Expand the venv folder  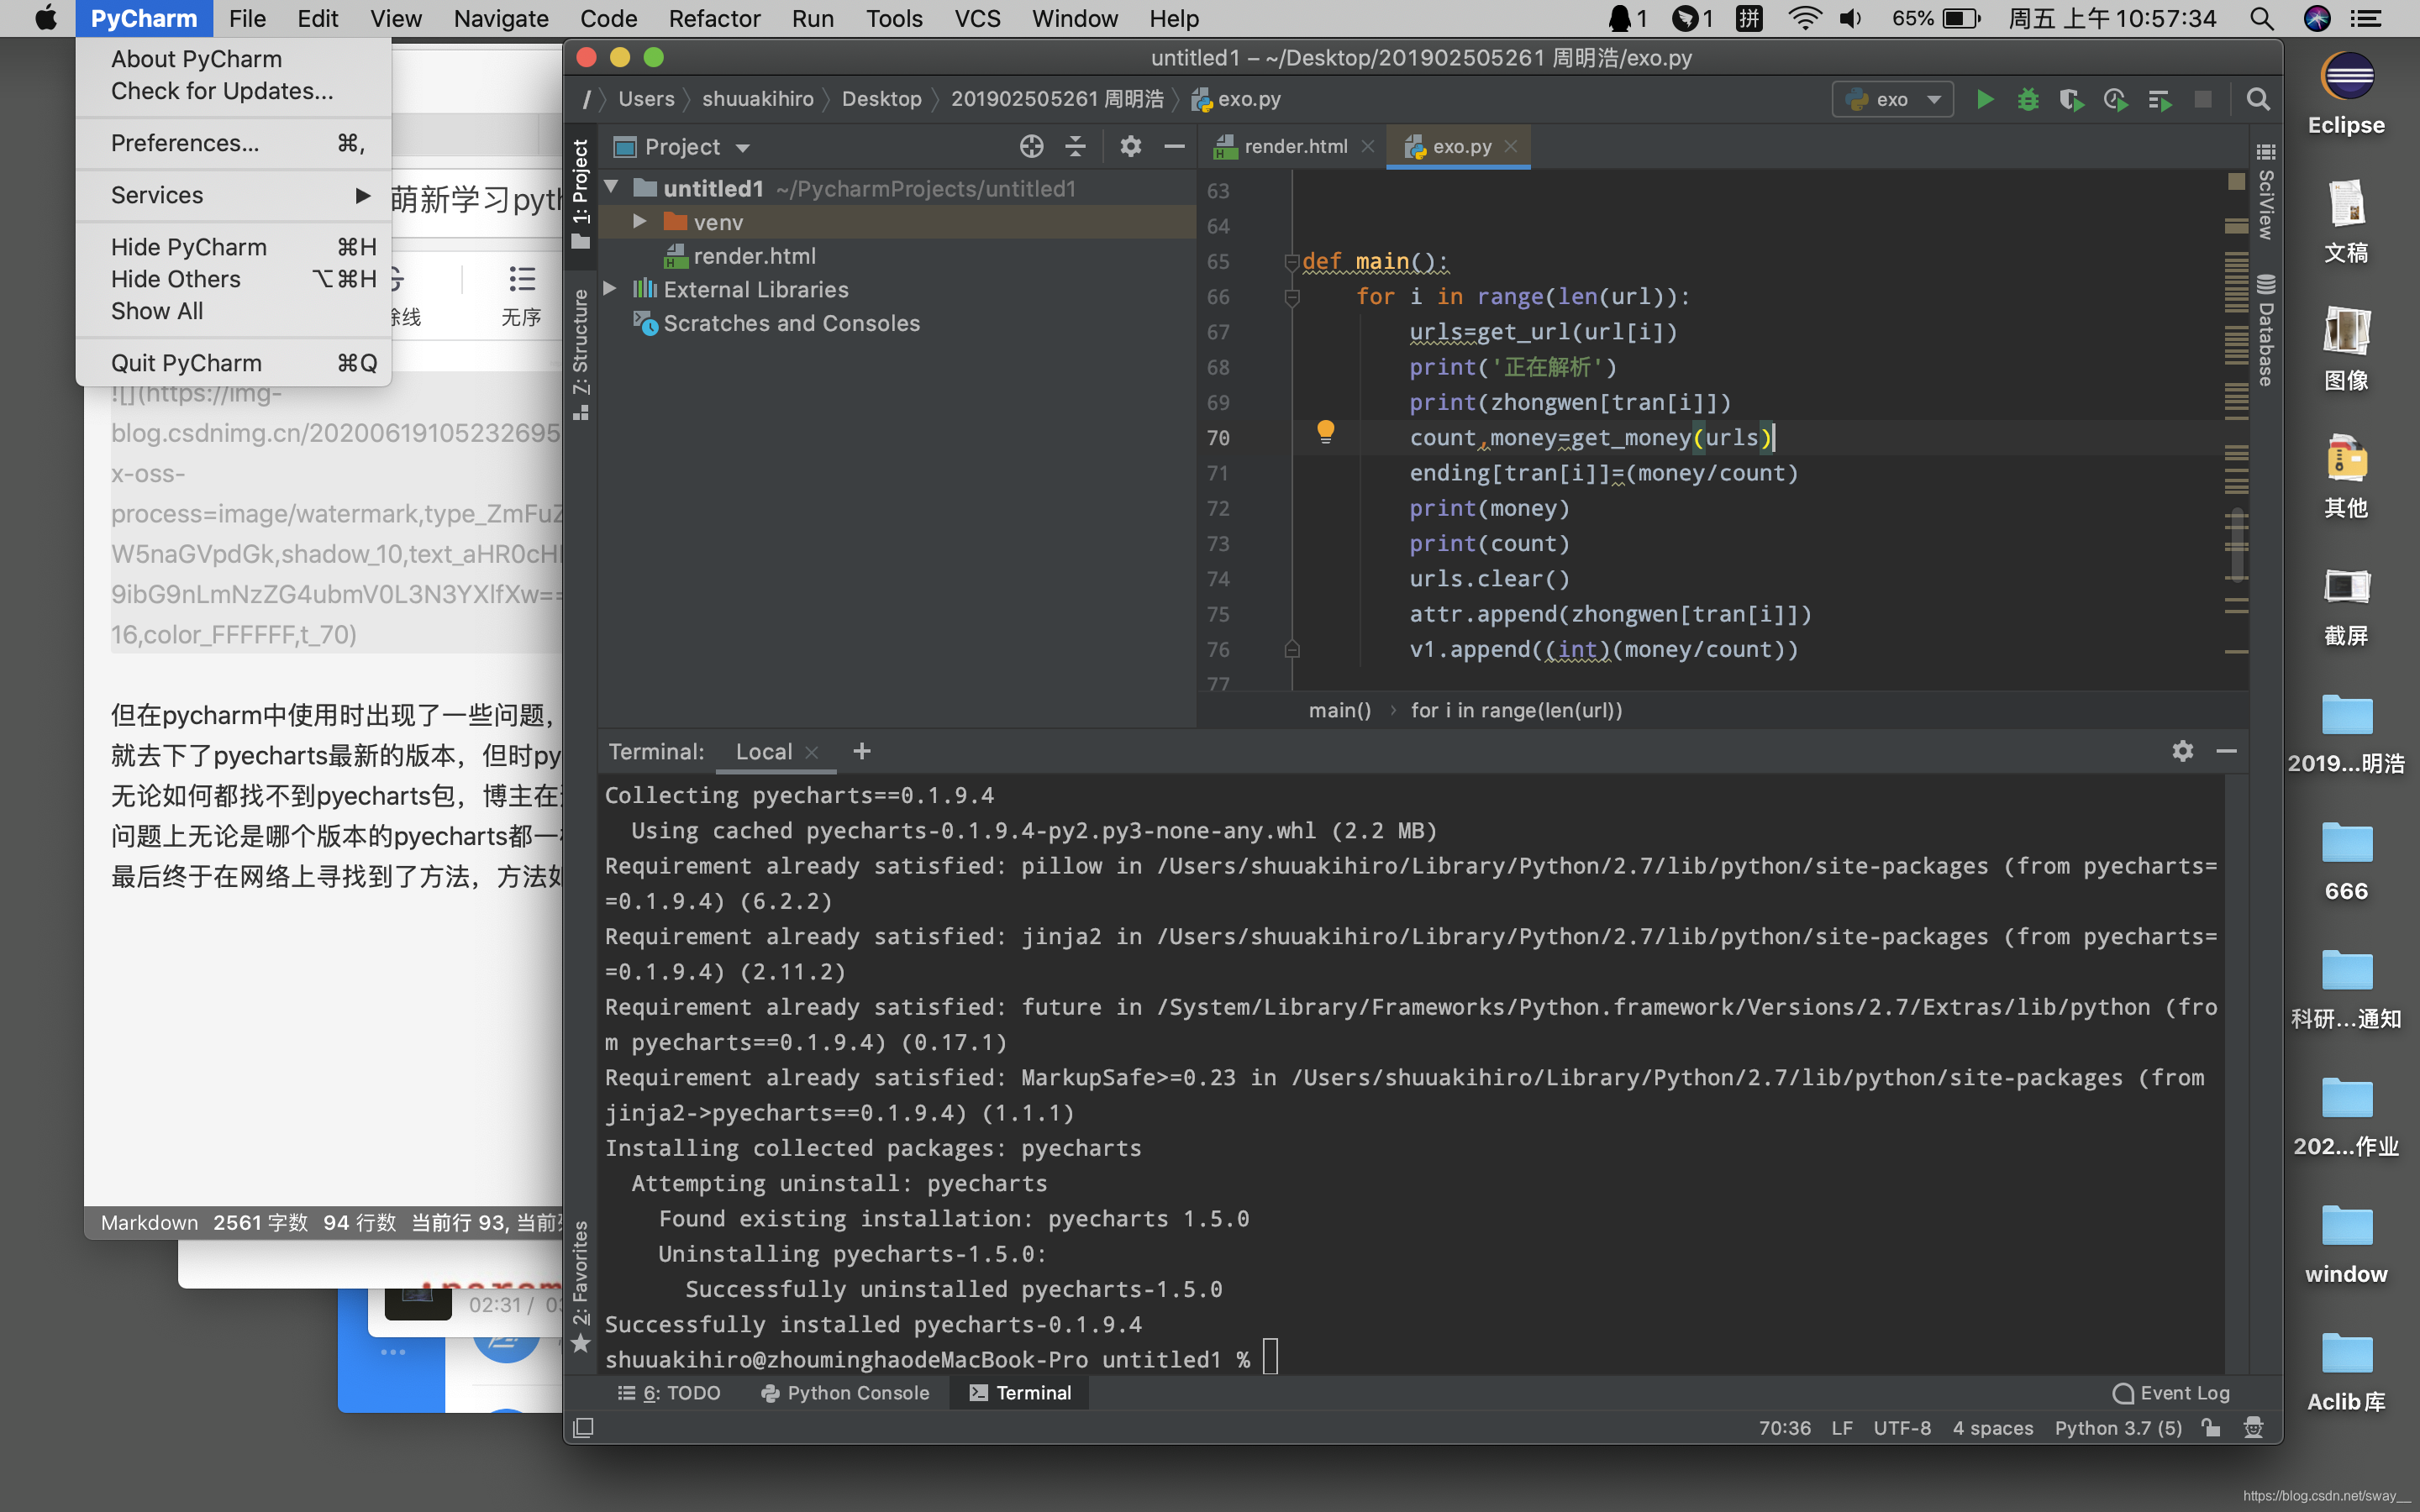pyautogui.click(x=640, y=222)
